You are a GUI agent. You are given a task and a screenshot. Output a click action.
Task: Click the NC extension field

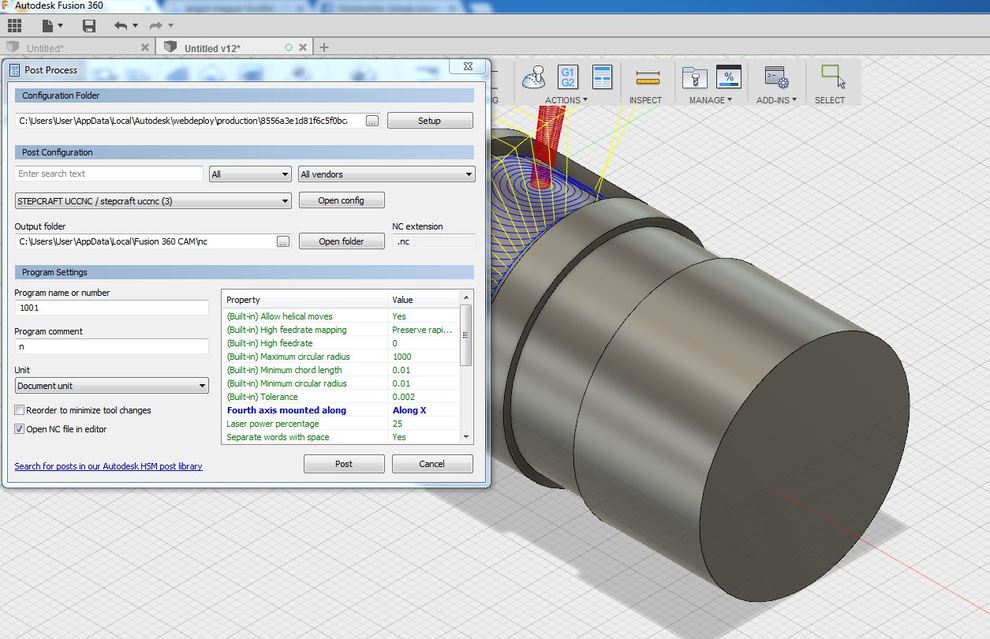pyautogui.click(x=433, y=241)
